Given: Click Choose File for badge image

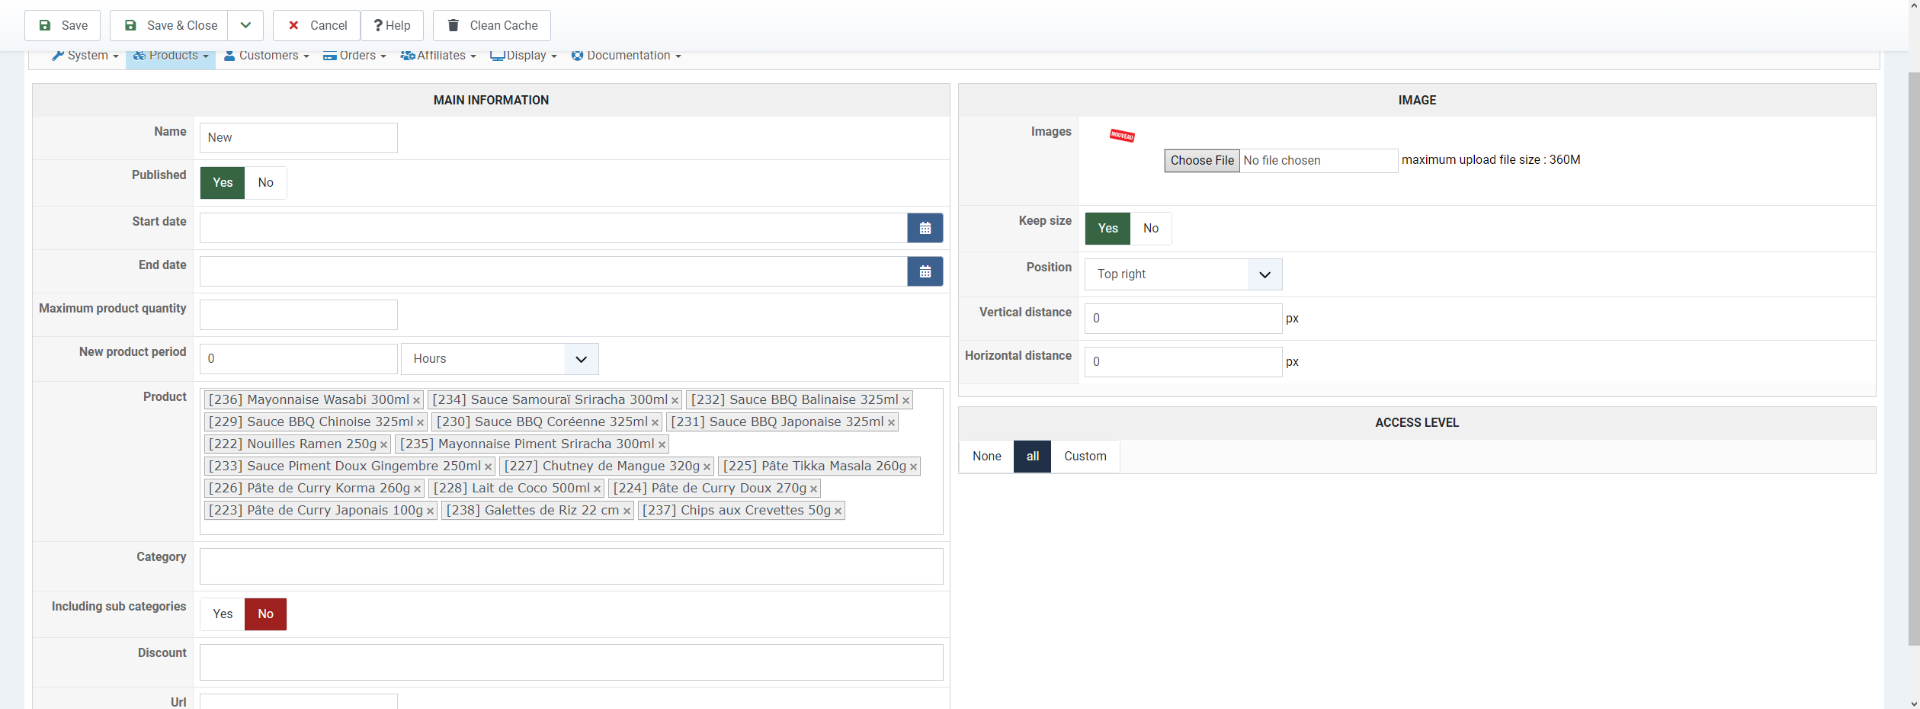Looking at the screenshot, I should coord(1202,160).
